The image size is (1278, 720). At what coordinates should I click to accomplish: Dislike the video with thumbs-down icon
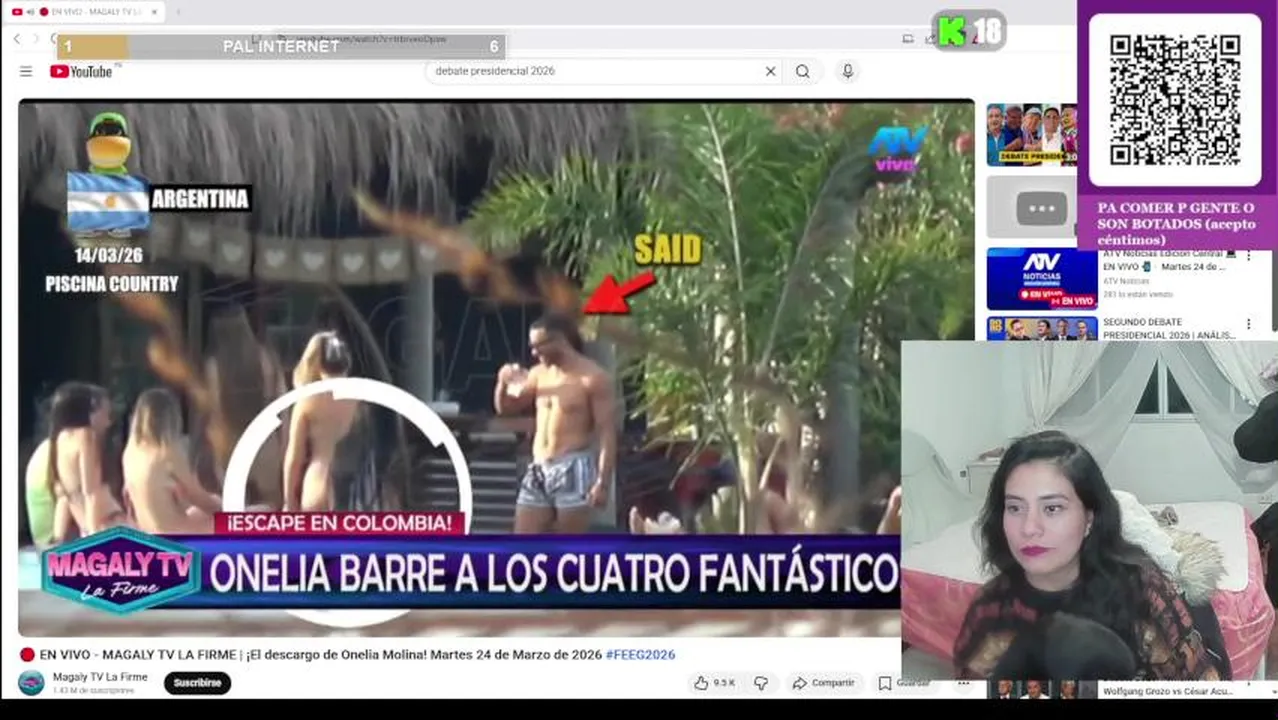[x=761, y=683]
